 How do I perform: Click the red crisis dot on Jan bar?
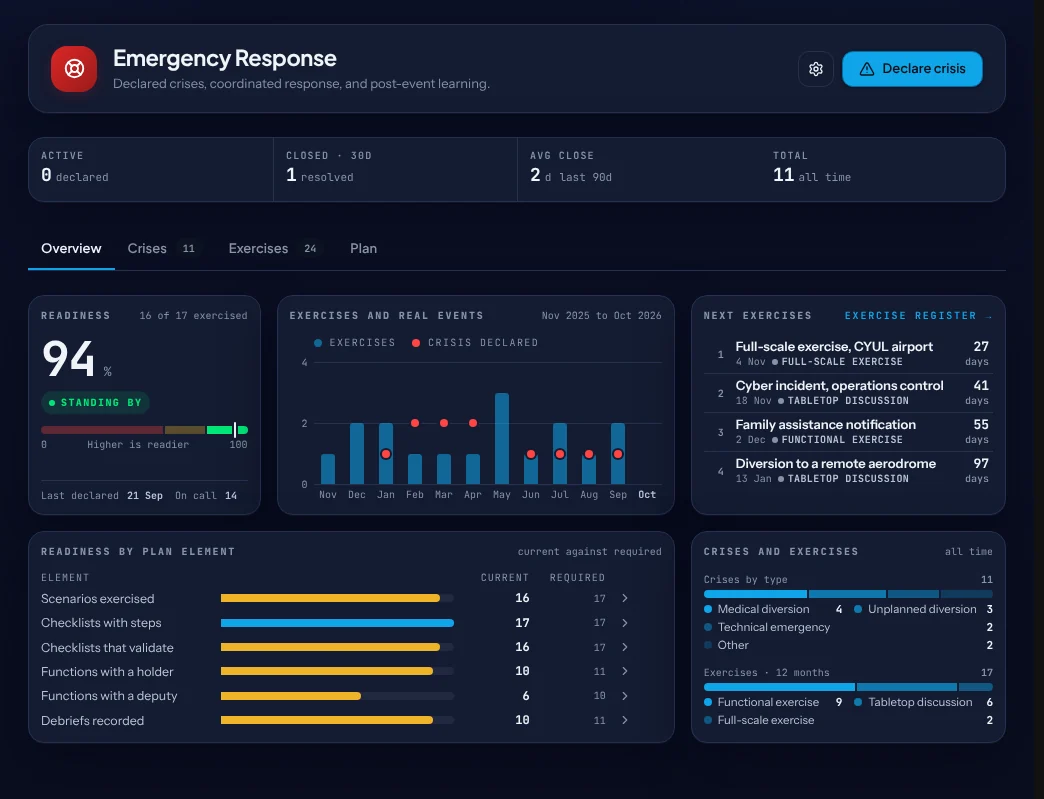[386, 454]
